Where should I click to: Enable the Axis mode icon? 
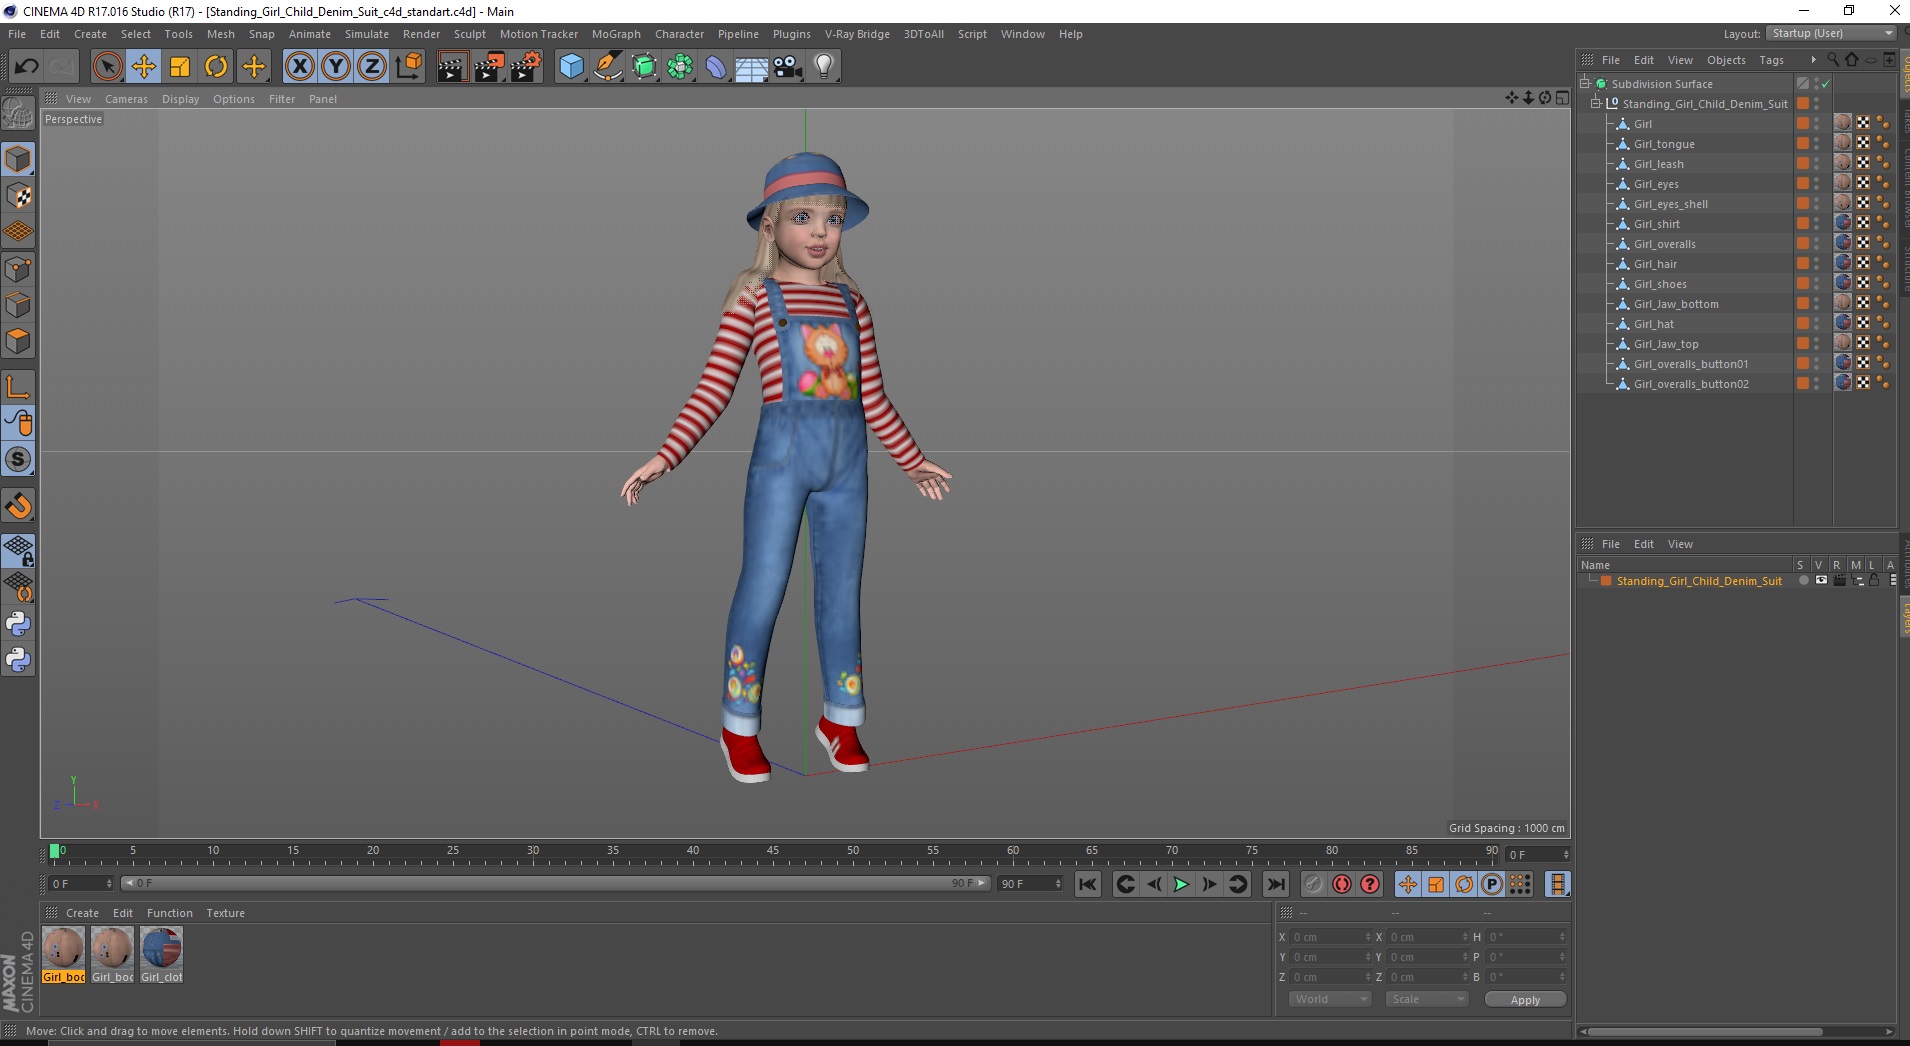tap(18, 387)
